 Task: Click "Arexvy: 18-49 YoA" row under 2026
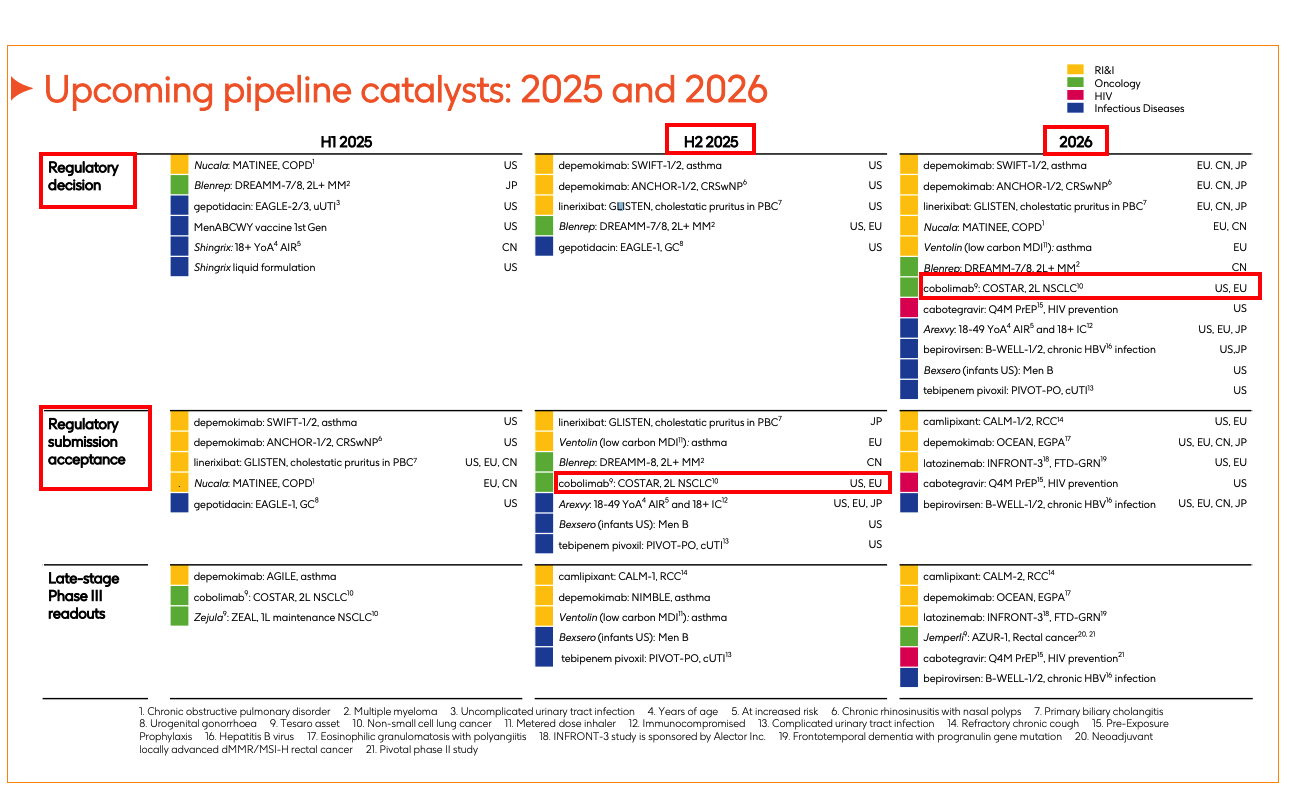(1008, 329)
